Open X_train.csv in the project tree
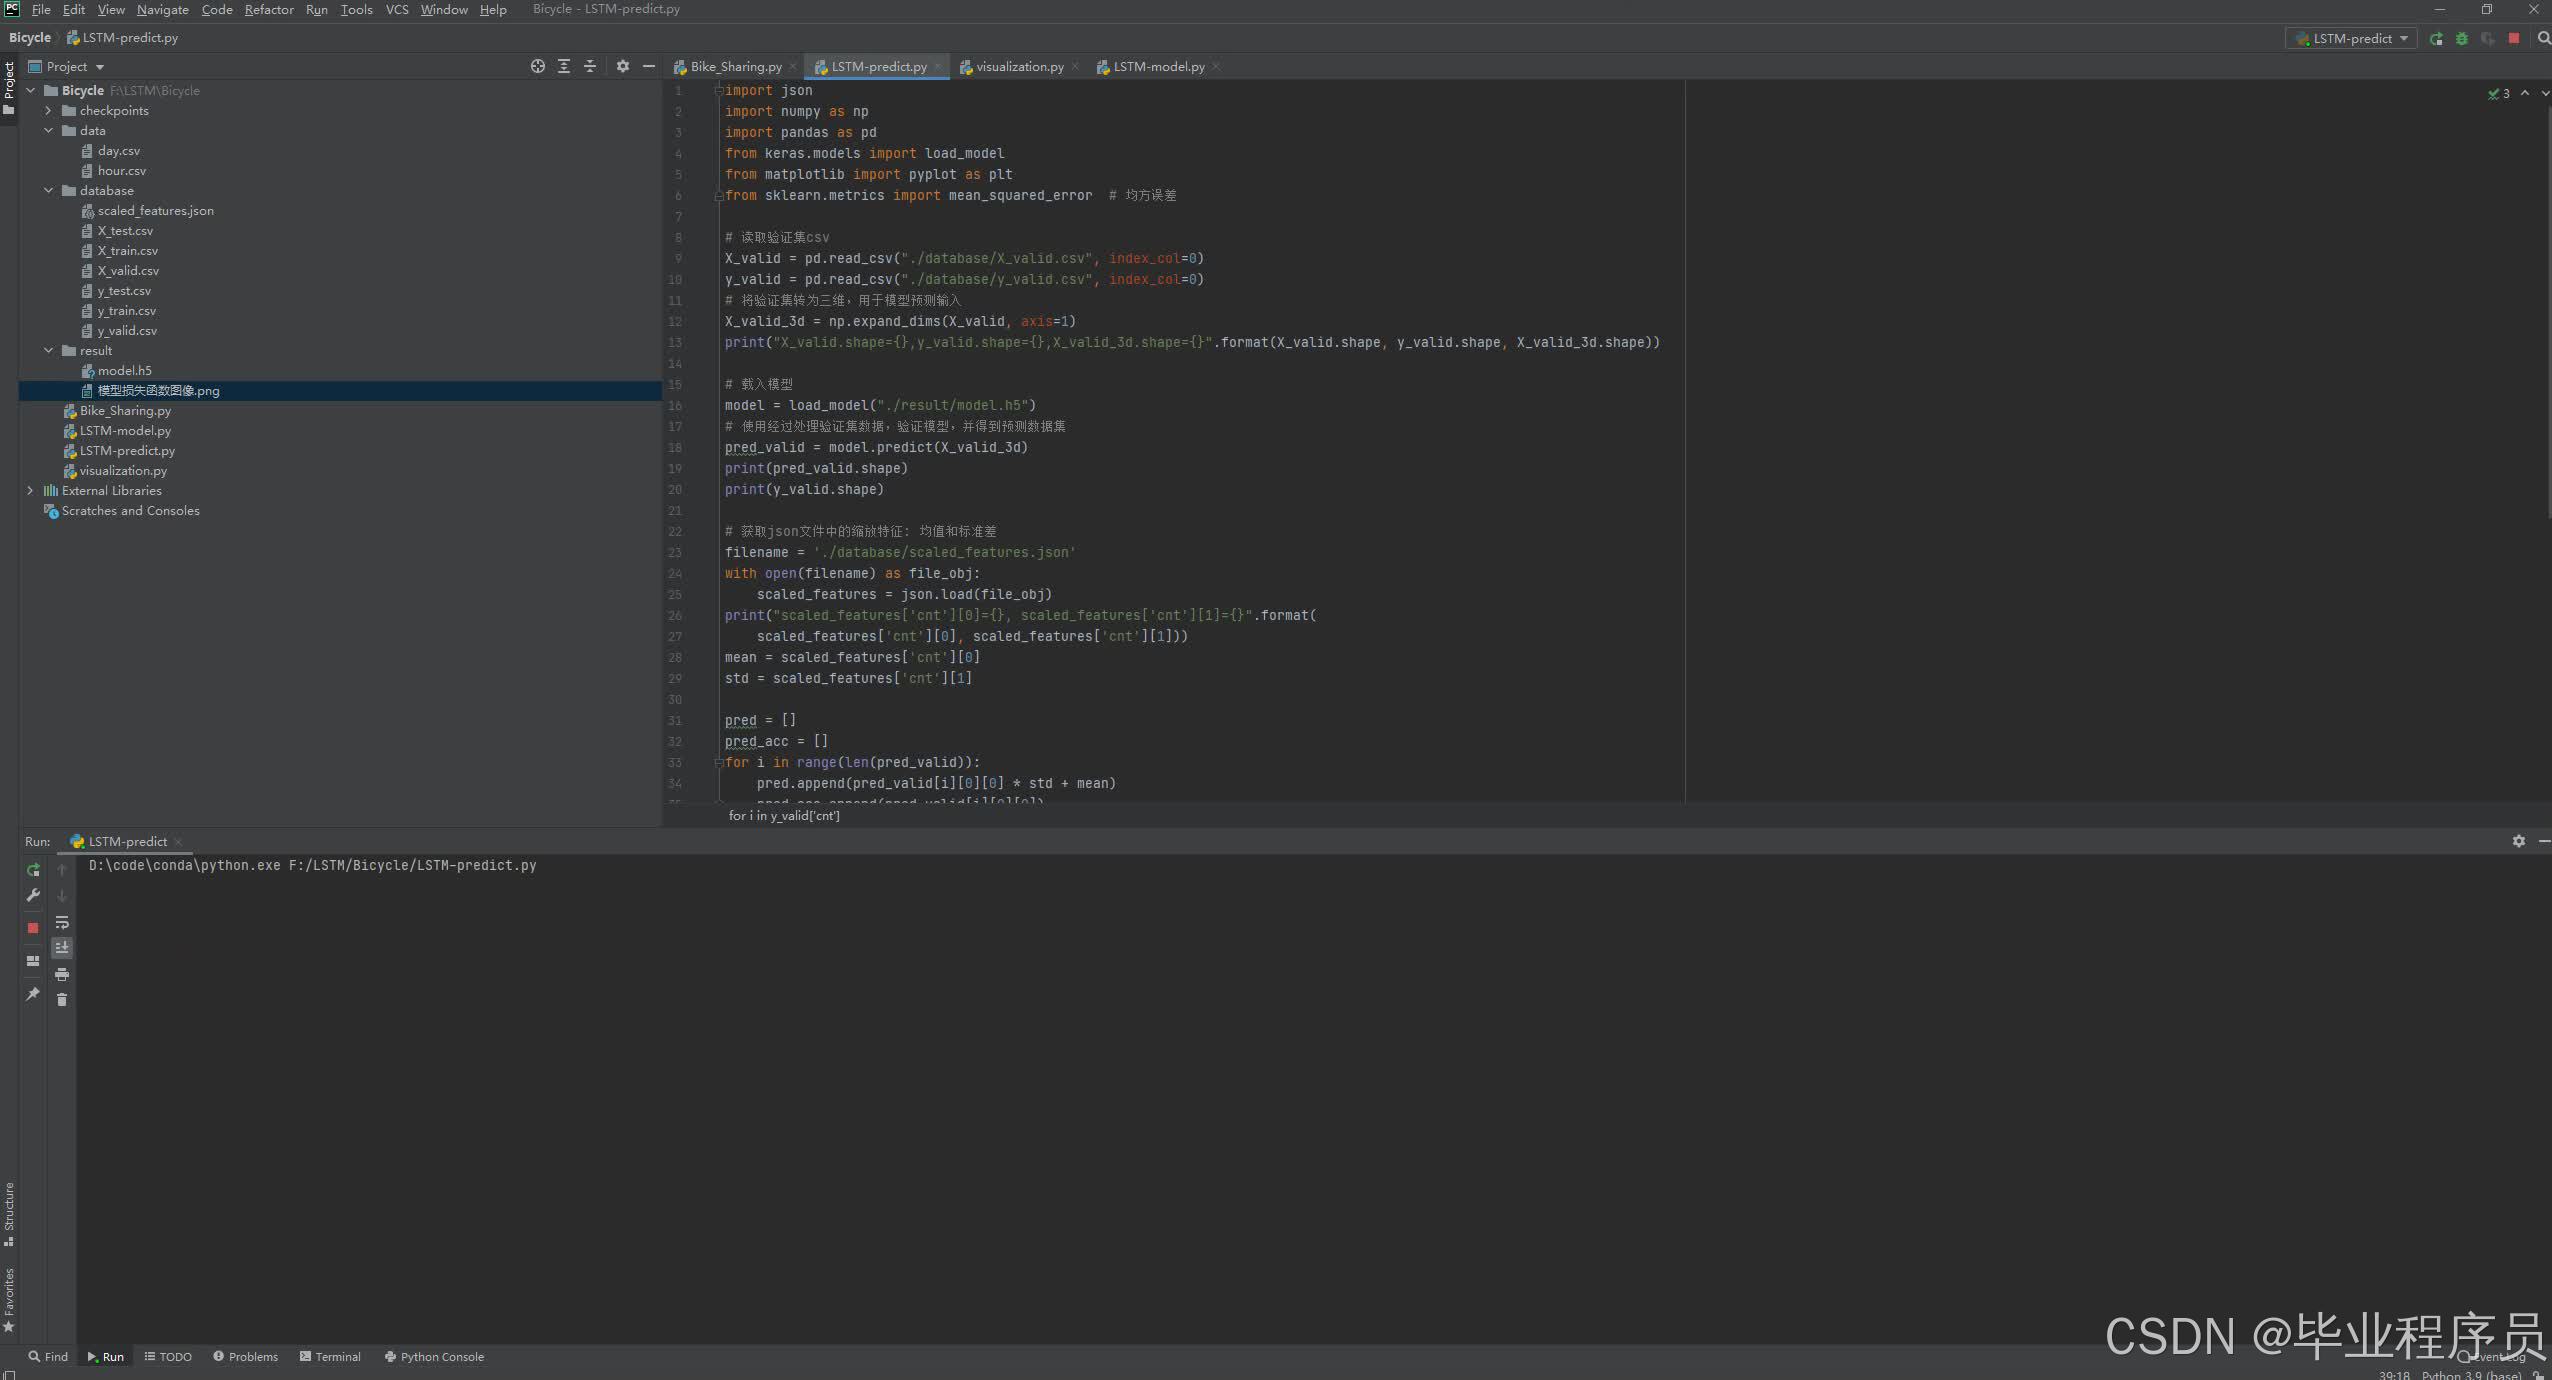Screen dimensions: 2552x1380 [x=127, y=251]
